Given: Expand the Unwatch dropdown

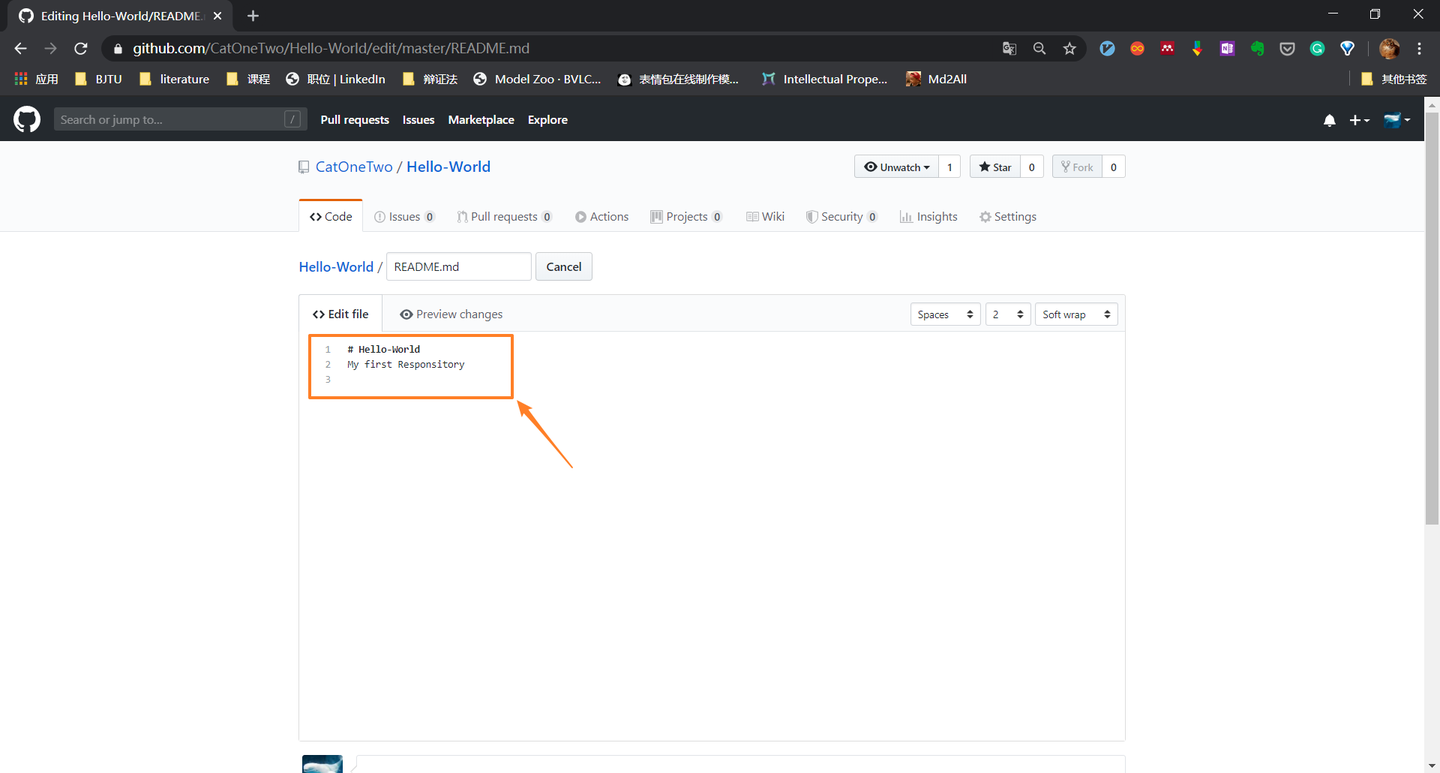Looking at the screenshot, I should tap(896, 166).
